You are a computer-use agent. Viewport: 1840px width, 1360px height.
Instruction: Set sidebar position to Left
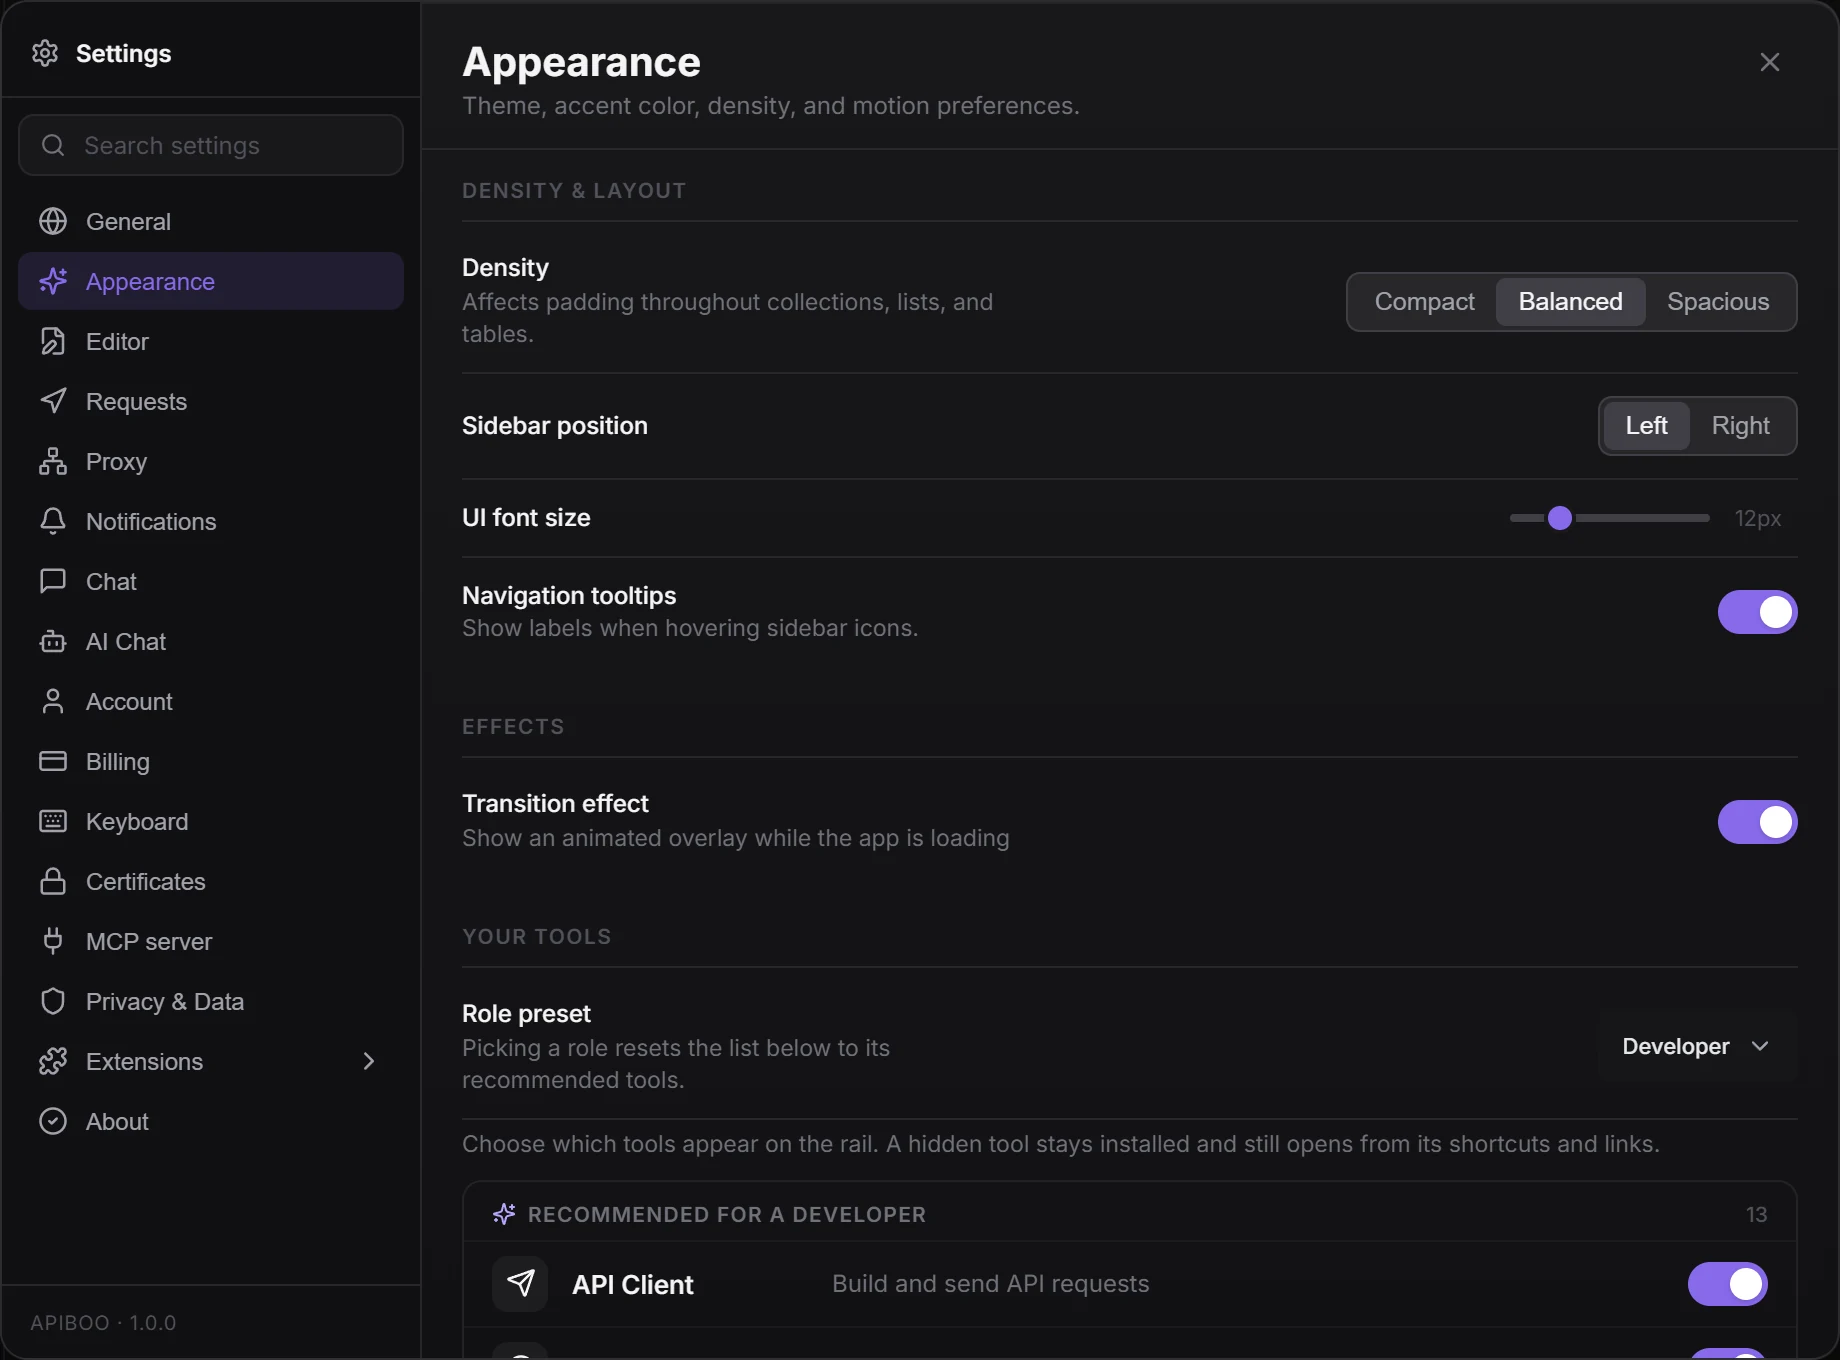pos(1646,426)
